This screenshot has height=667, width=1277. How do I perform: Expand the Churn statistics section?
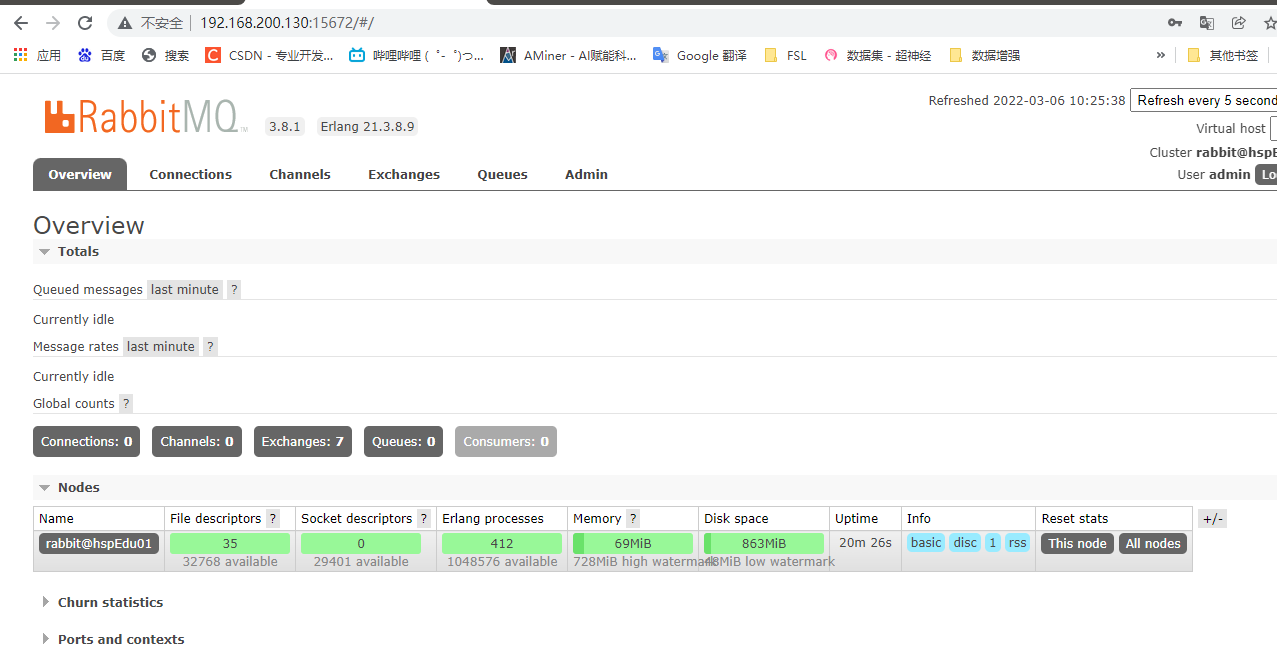click(x=102, y=602)
